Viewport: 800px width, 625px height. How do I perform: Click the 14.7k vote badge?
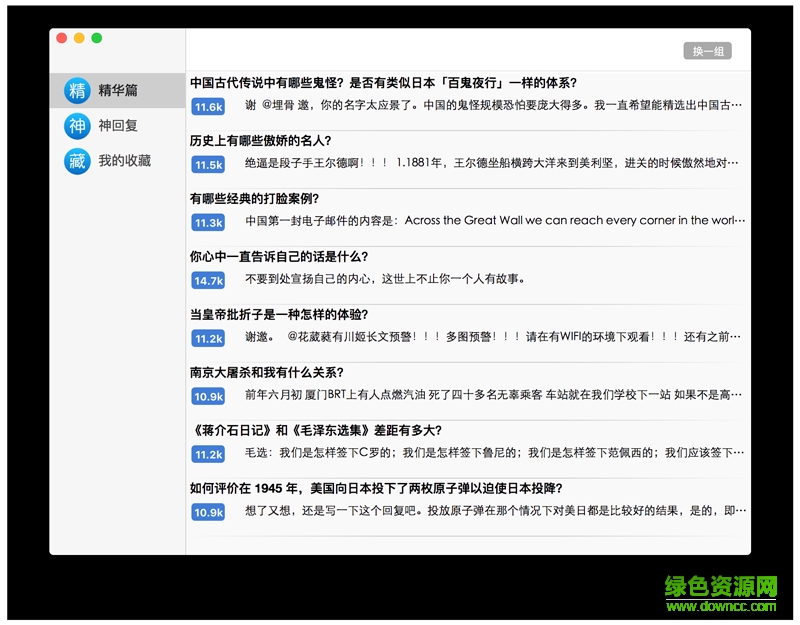pyautogui.click(x=207, y=282)
